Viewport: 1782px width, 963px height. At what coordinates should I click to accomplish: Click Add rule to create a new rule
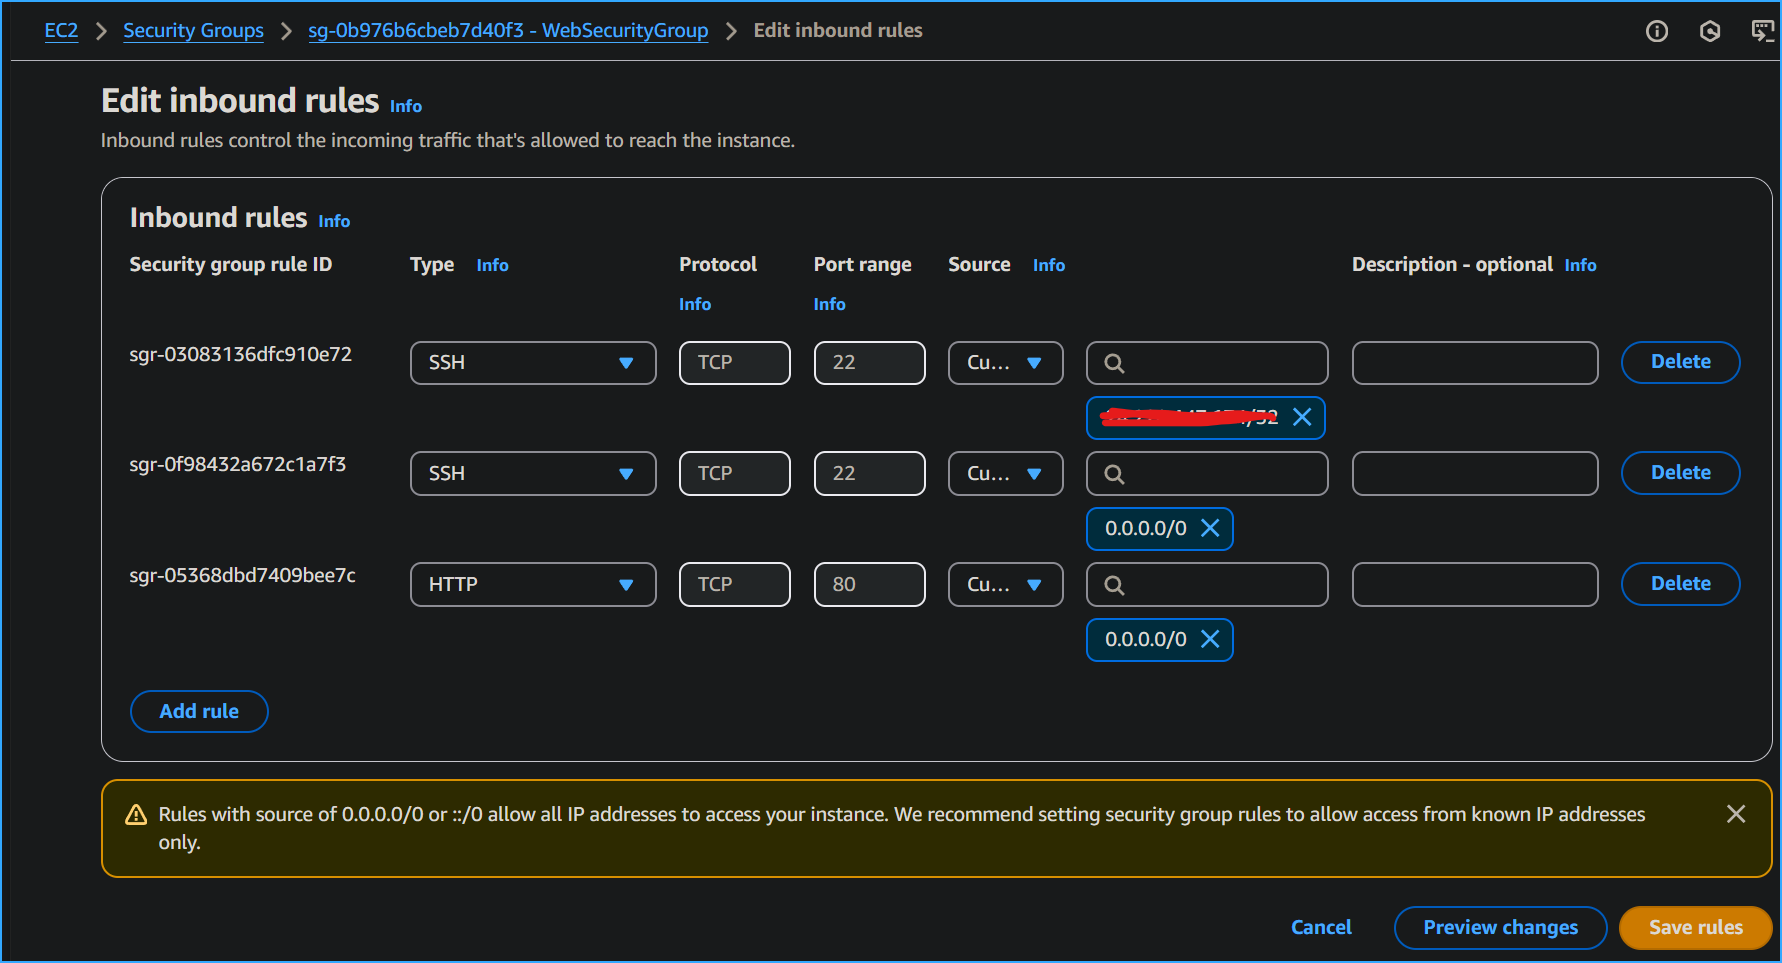pos(199,711)
